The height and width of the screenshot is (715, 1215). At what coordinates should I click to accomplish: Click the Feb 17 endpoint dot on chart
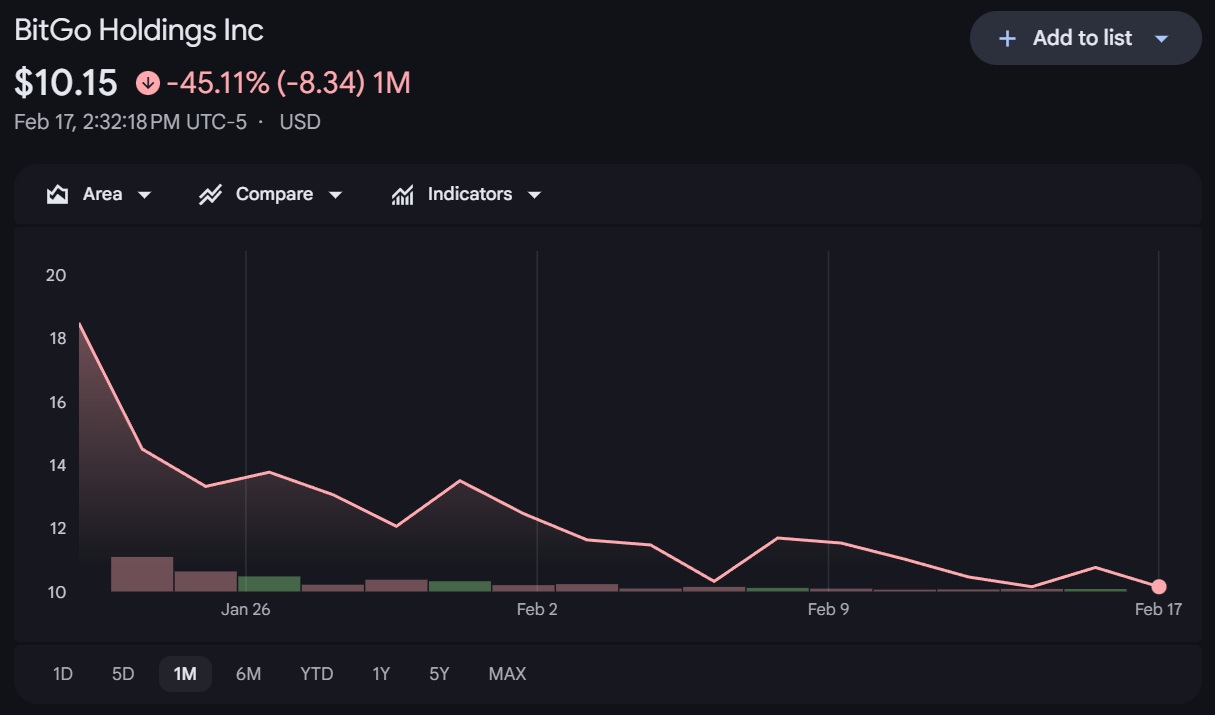pos(1158,587)
